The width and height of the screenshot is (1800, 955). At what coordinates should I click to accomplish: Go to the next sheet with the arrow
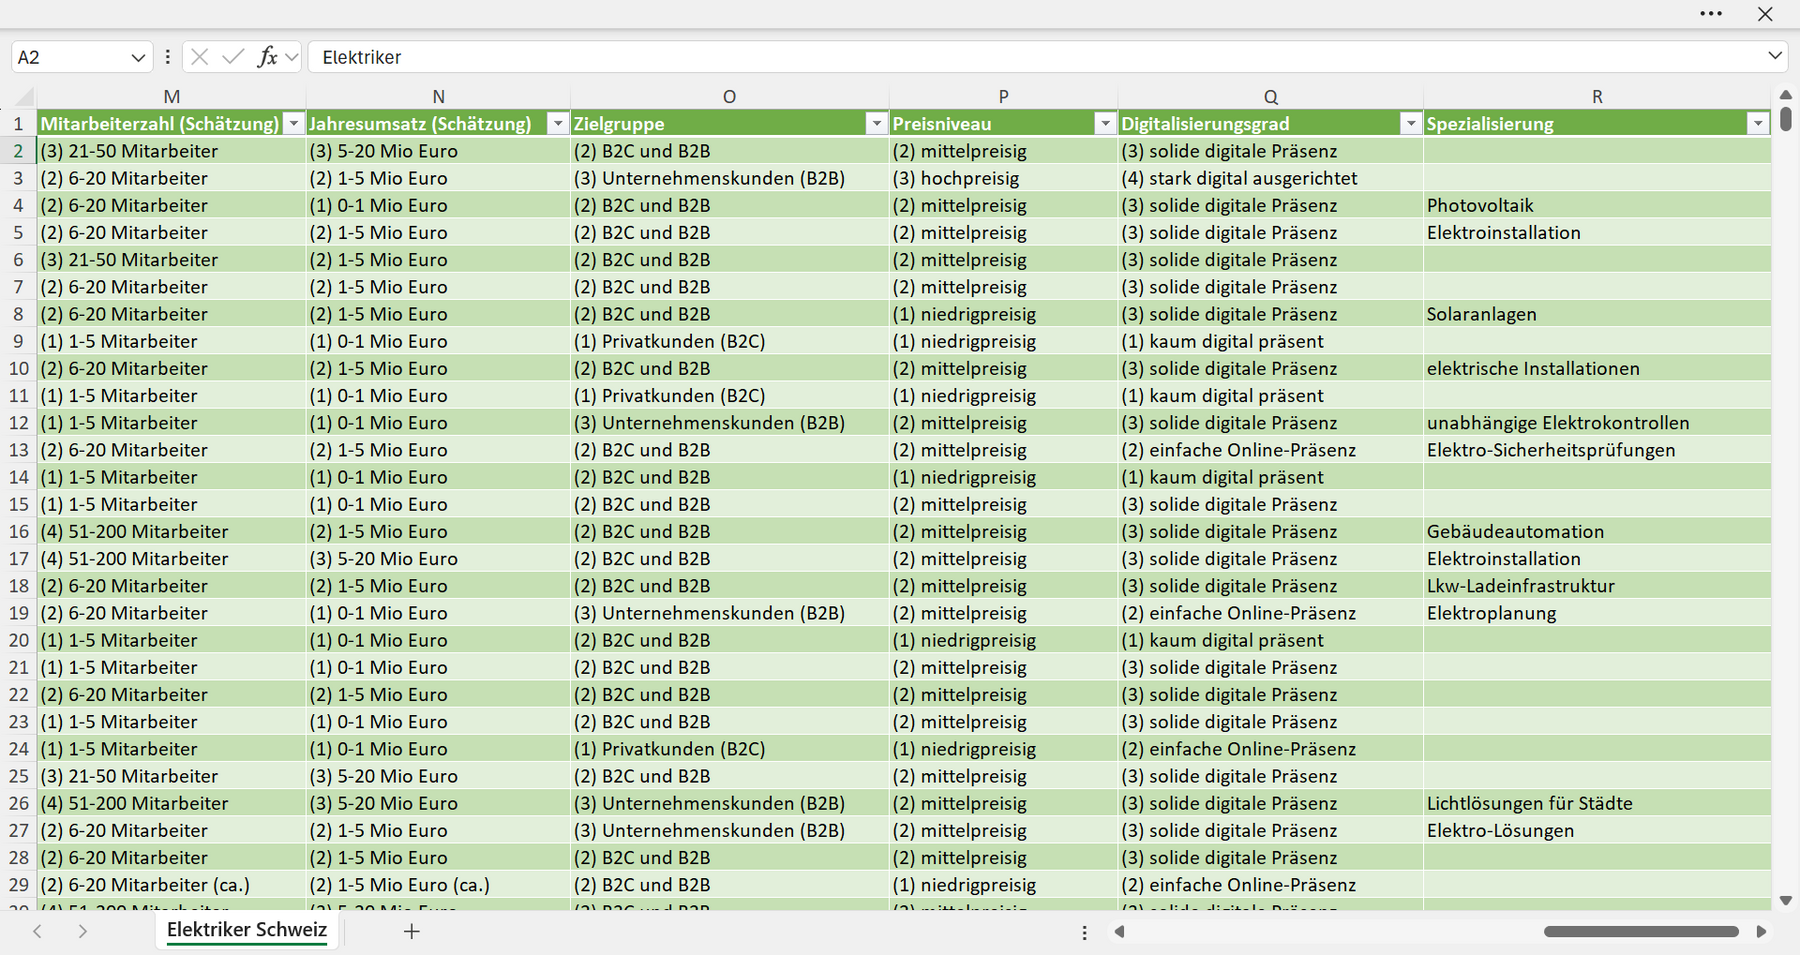83,931
